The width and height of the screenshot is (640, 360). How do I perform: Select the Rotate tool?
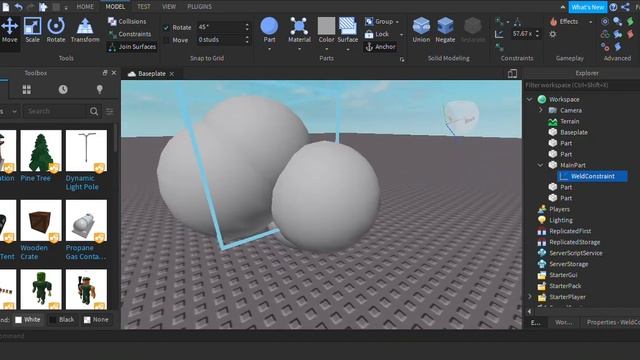coord(56,30)
